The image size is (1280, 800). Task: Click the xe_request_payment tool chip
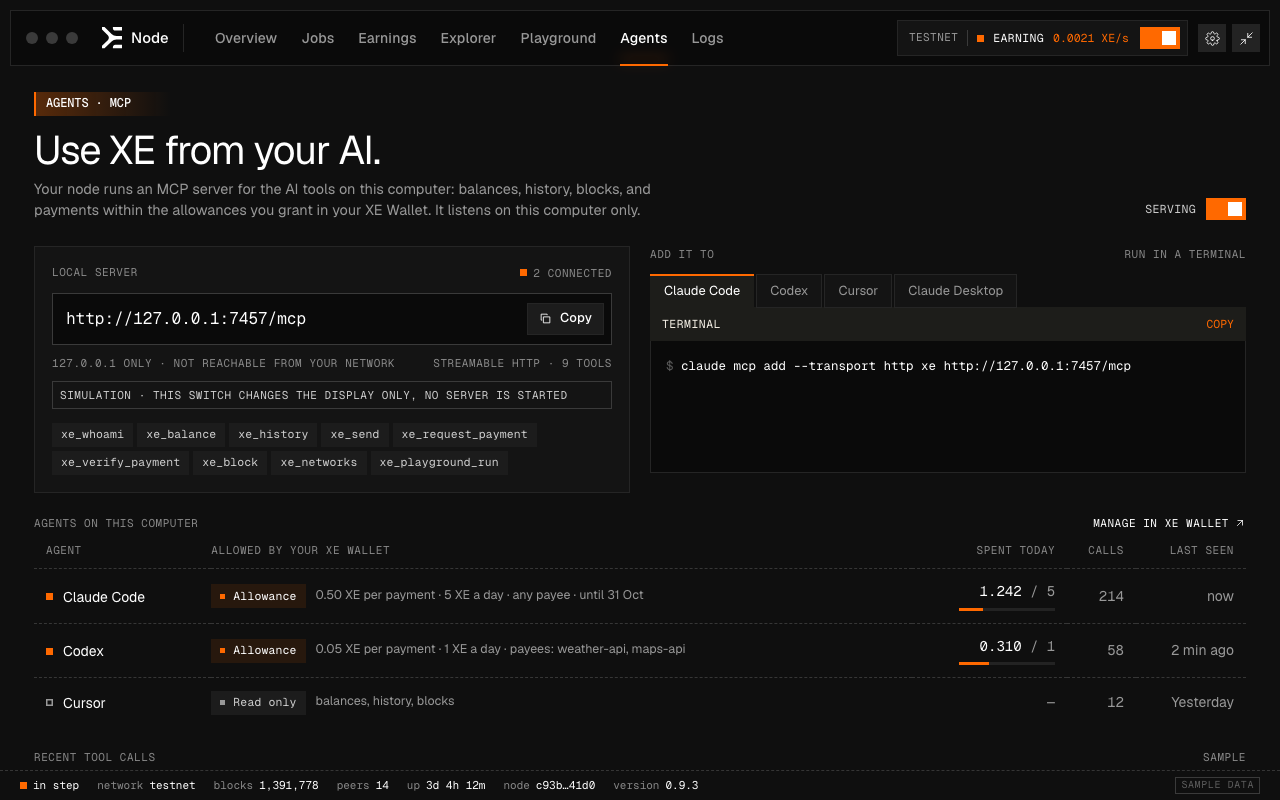(465, 435)
